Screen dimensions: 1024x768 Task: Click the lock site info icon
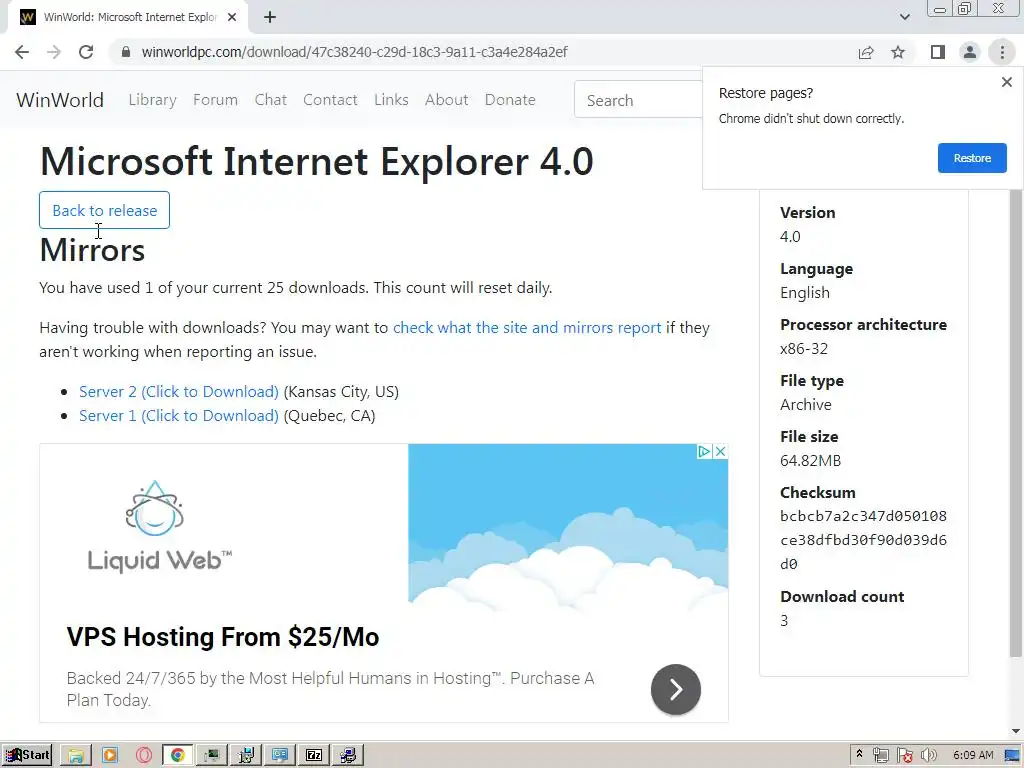point(127,52)
